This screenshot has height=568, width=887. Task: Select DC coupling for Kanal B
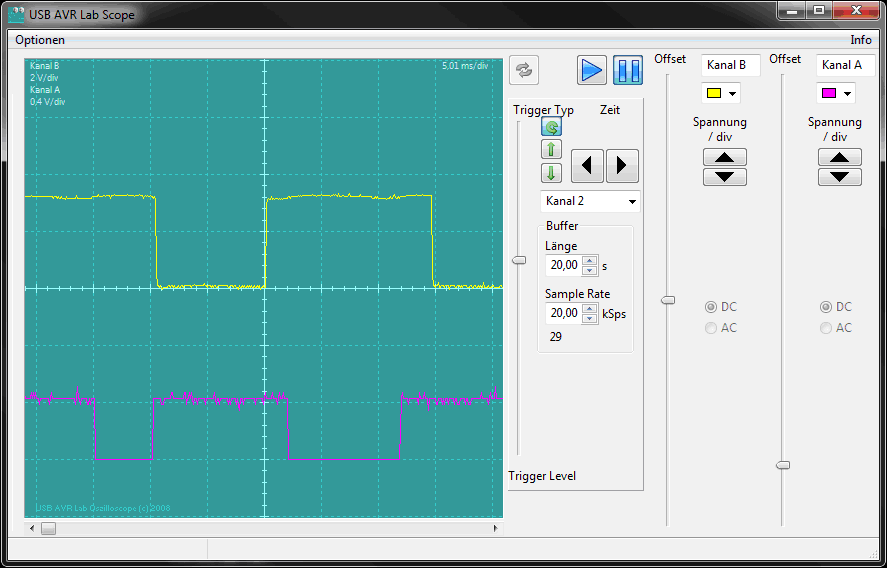pos(721,307)
